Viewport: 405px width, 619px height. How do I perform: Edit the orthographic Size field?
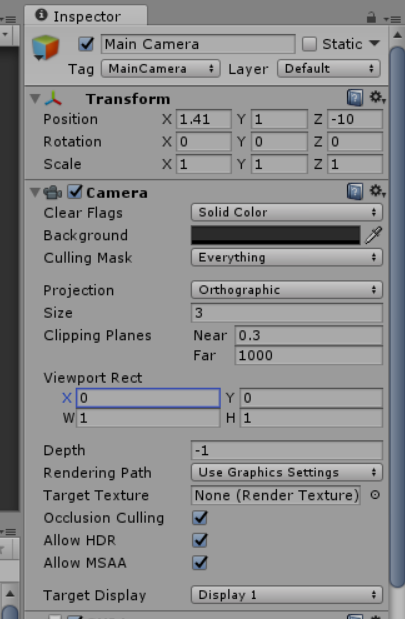[x=287, y=313]
